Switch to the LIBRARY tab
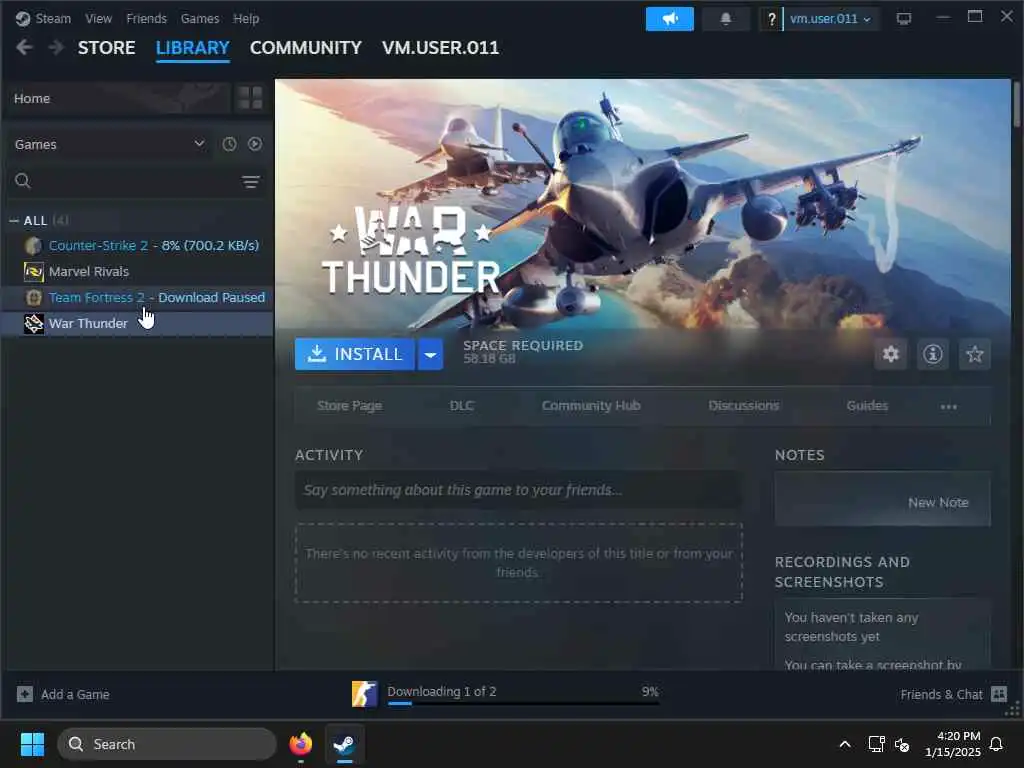 [x=193, y=48]
